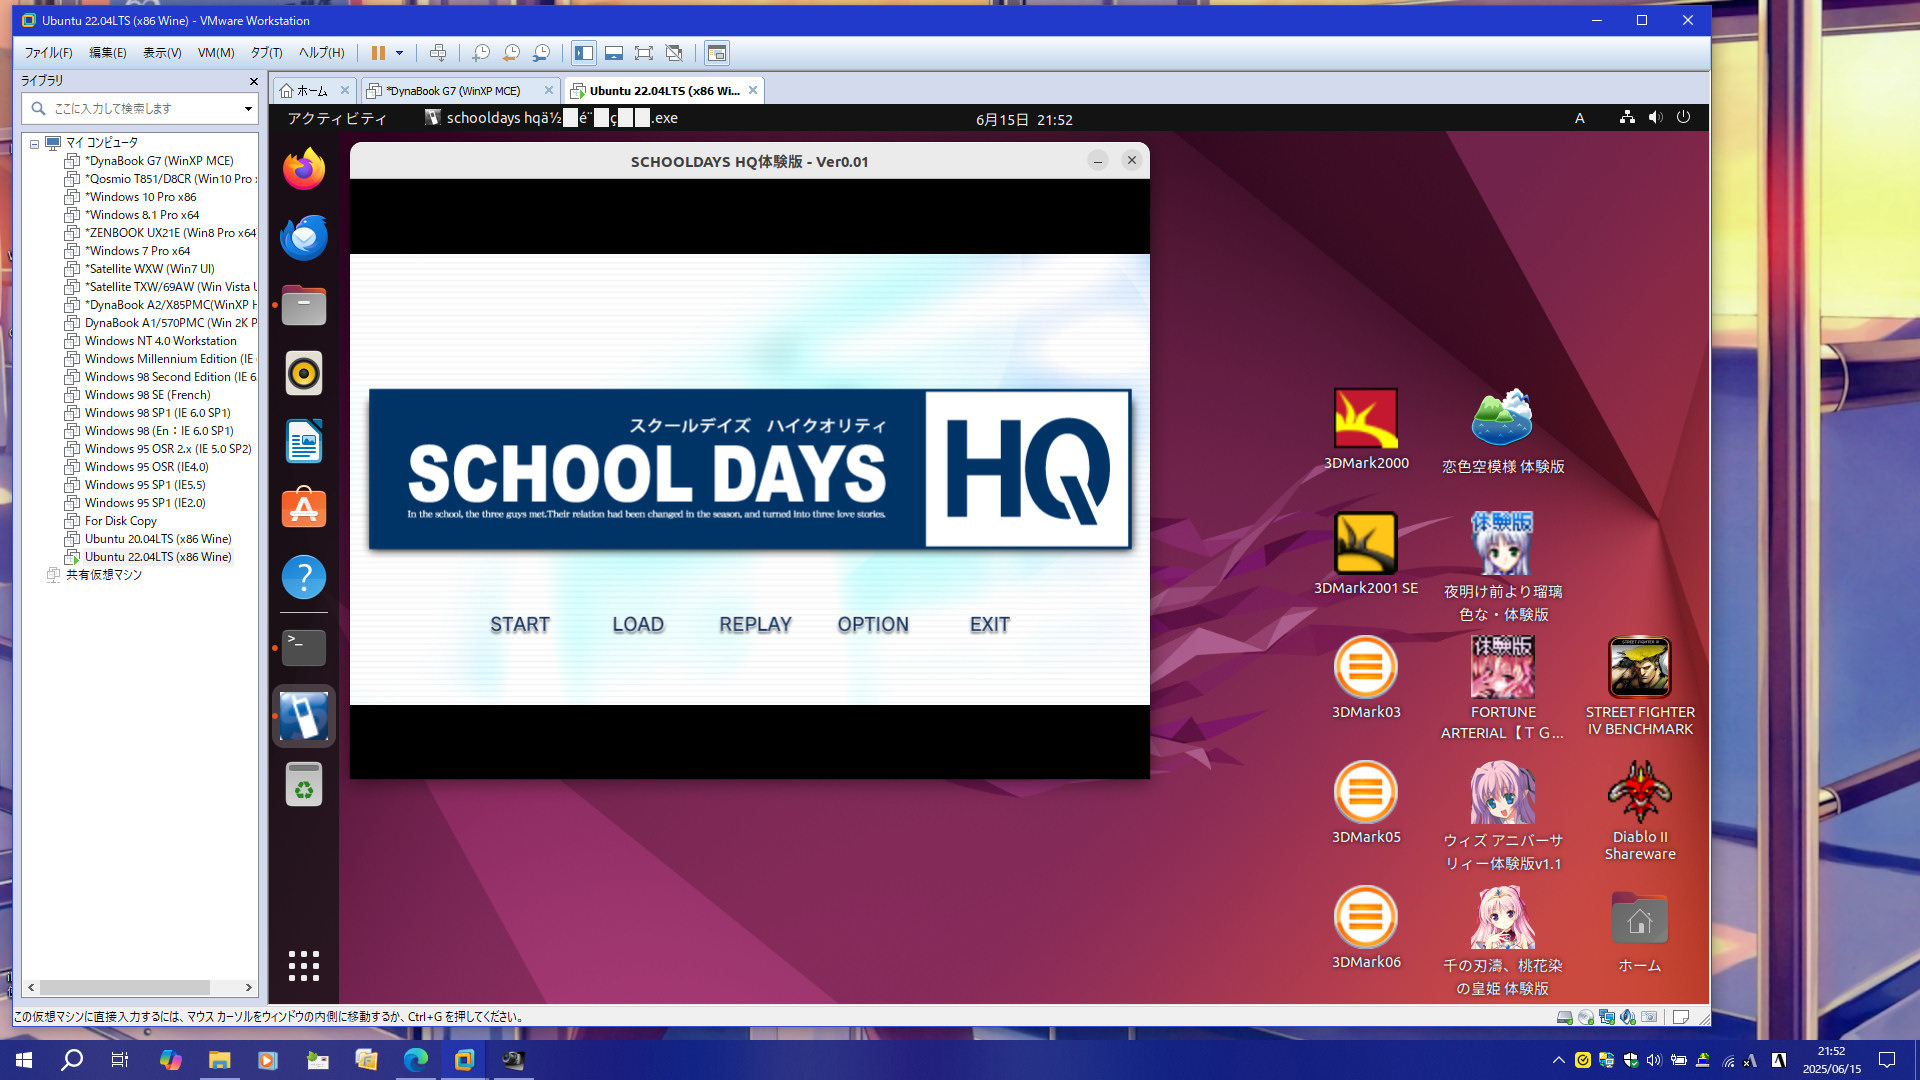
Task: Open the Files manager in the dock
Action: coord(304,305)
